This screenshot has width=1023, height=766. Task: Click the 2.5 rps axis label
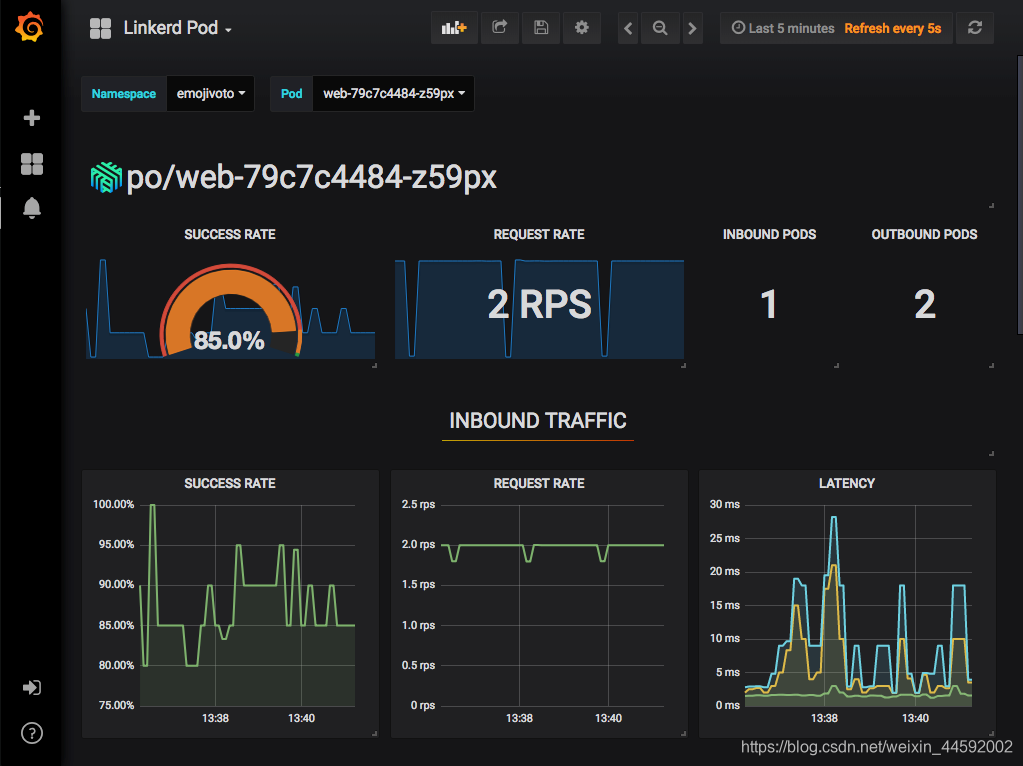(x=418, y=504)
